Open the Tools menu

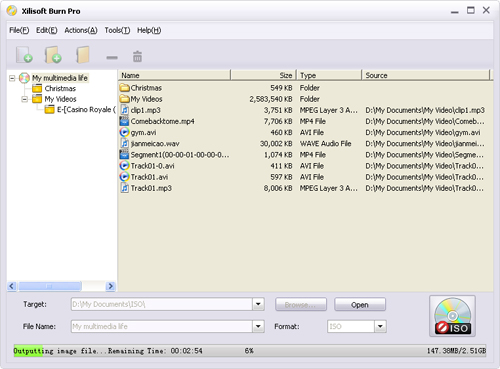(x=117, y=30)
